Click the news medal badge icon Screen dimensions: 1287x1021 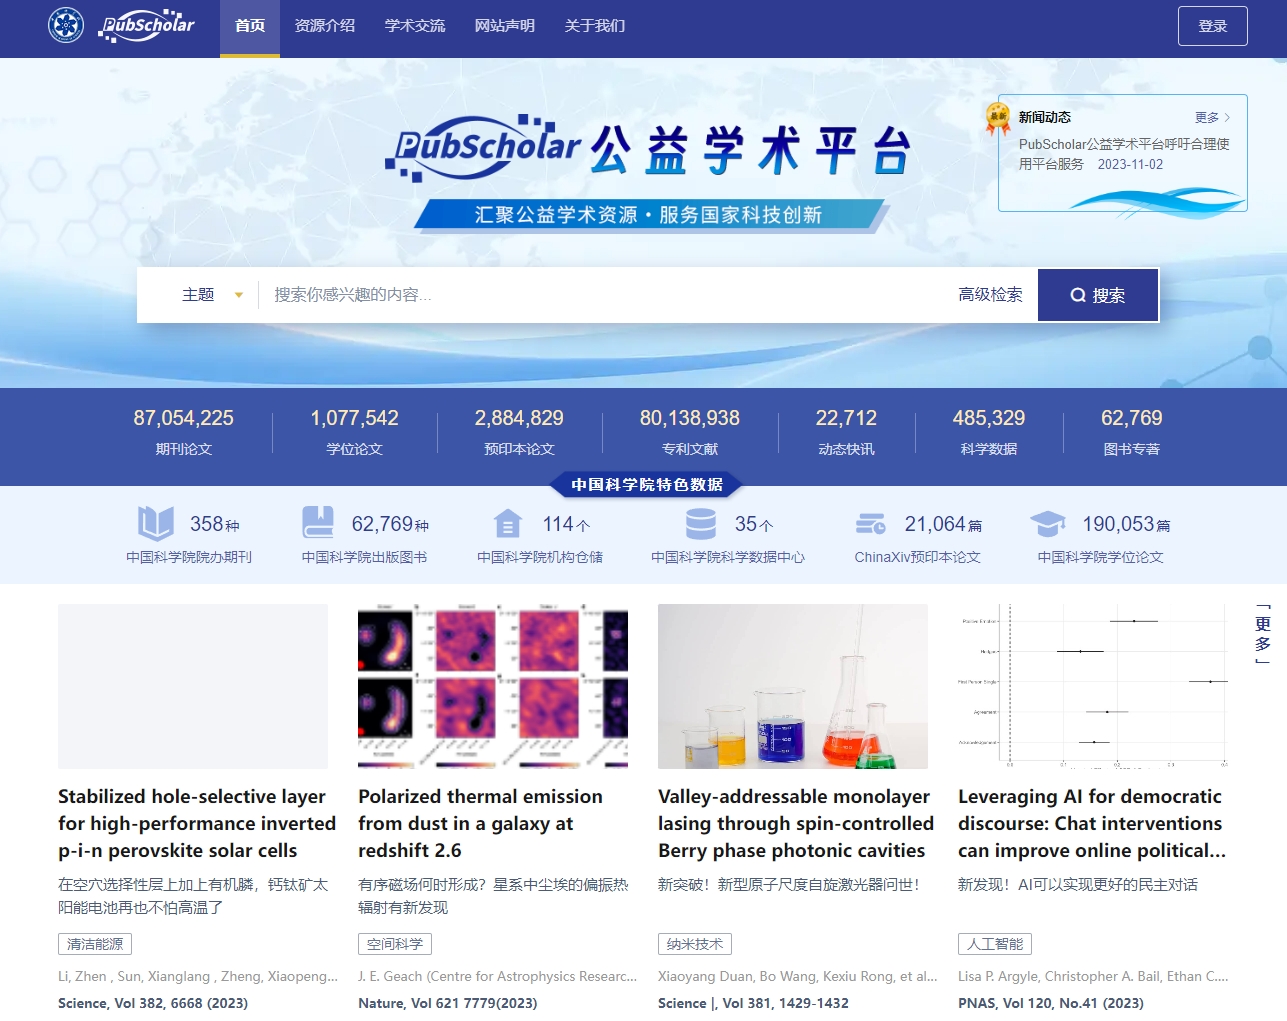click(997, 119)
